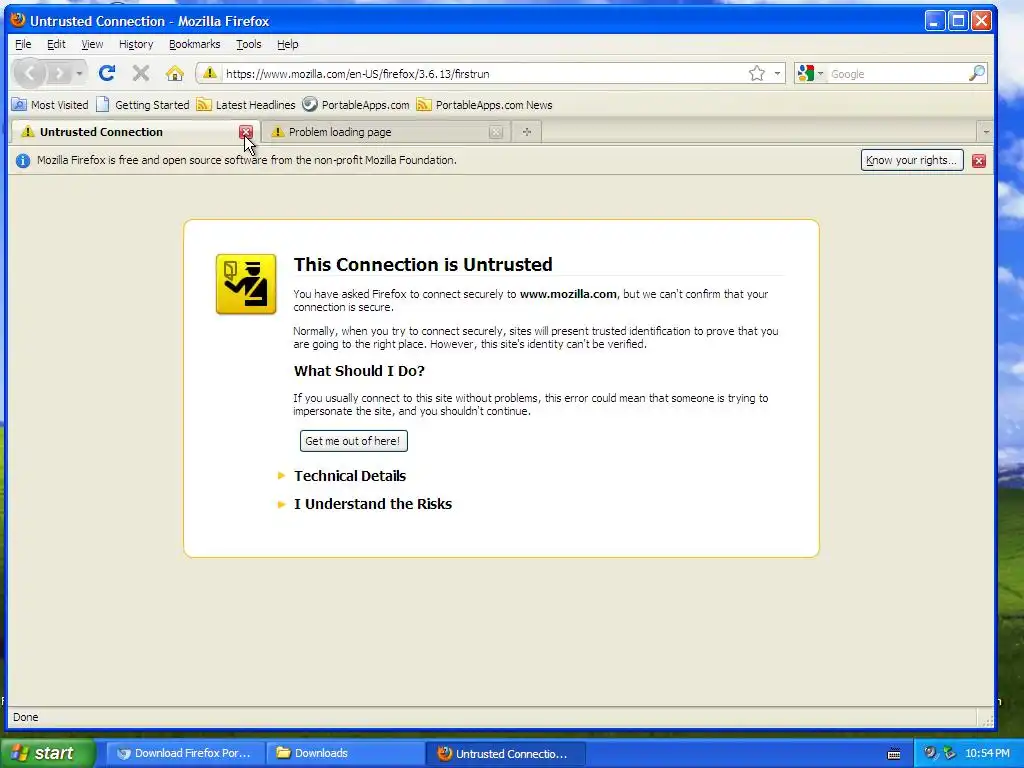1024x768 pixels.
Task: Open the list all tabs dropdown
Action: point(985,132)
